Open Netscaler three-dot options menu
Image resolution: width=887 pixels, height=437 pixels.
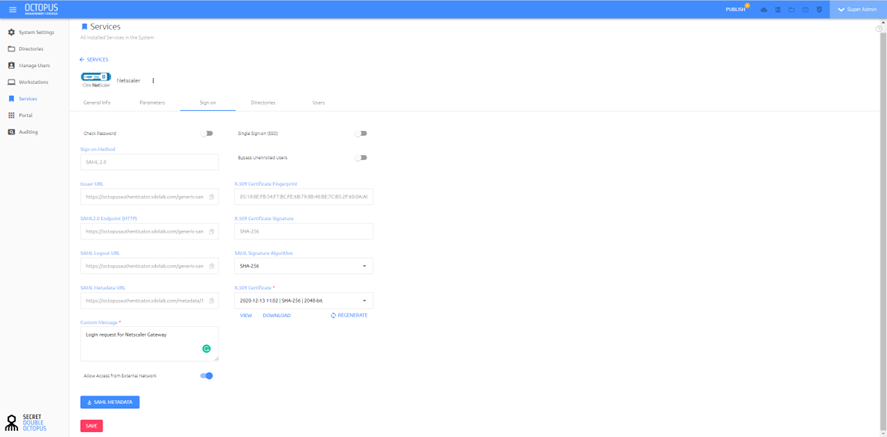click(x=153, y=80)
